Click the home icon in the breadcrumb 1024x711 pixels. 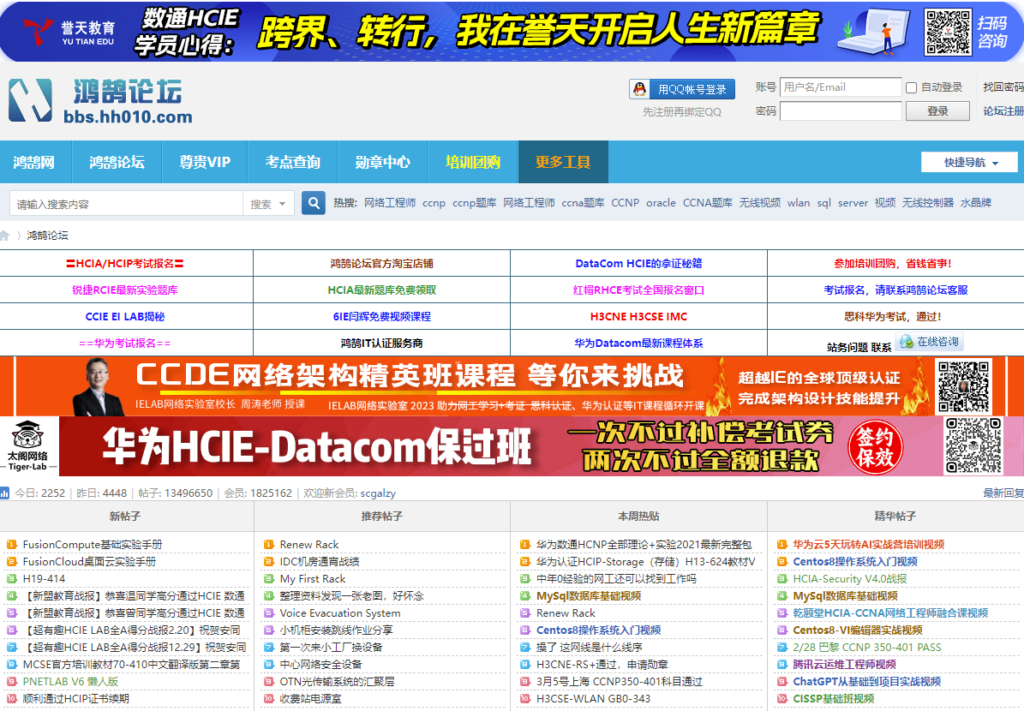pyautogui.click(x=5, y=236)
